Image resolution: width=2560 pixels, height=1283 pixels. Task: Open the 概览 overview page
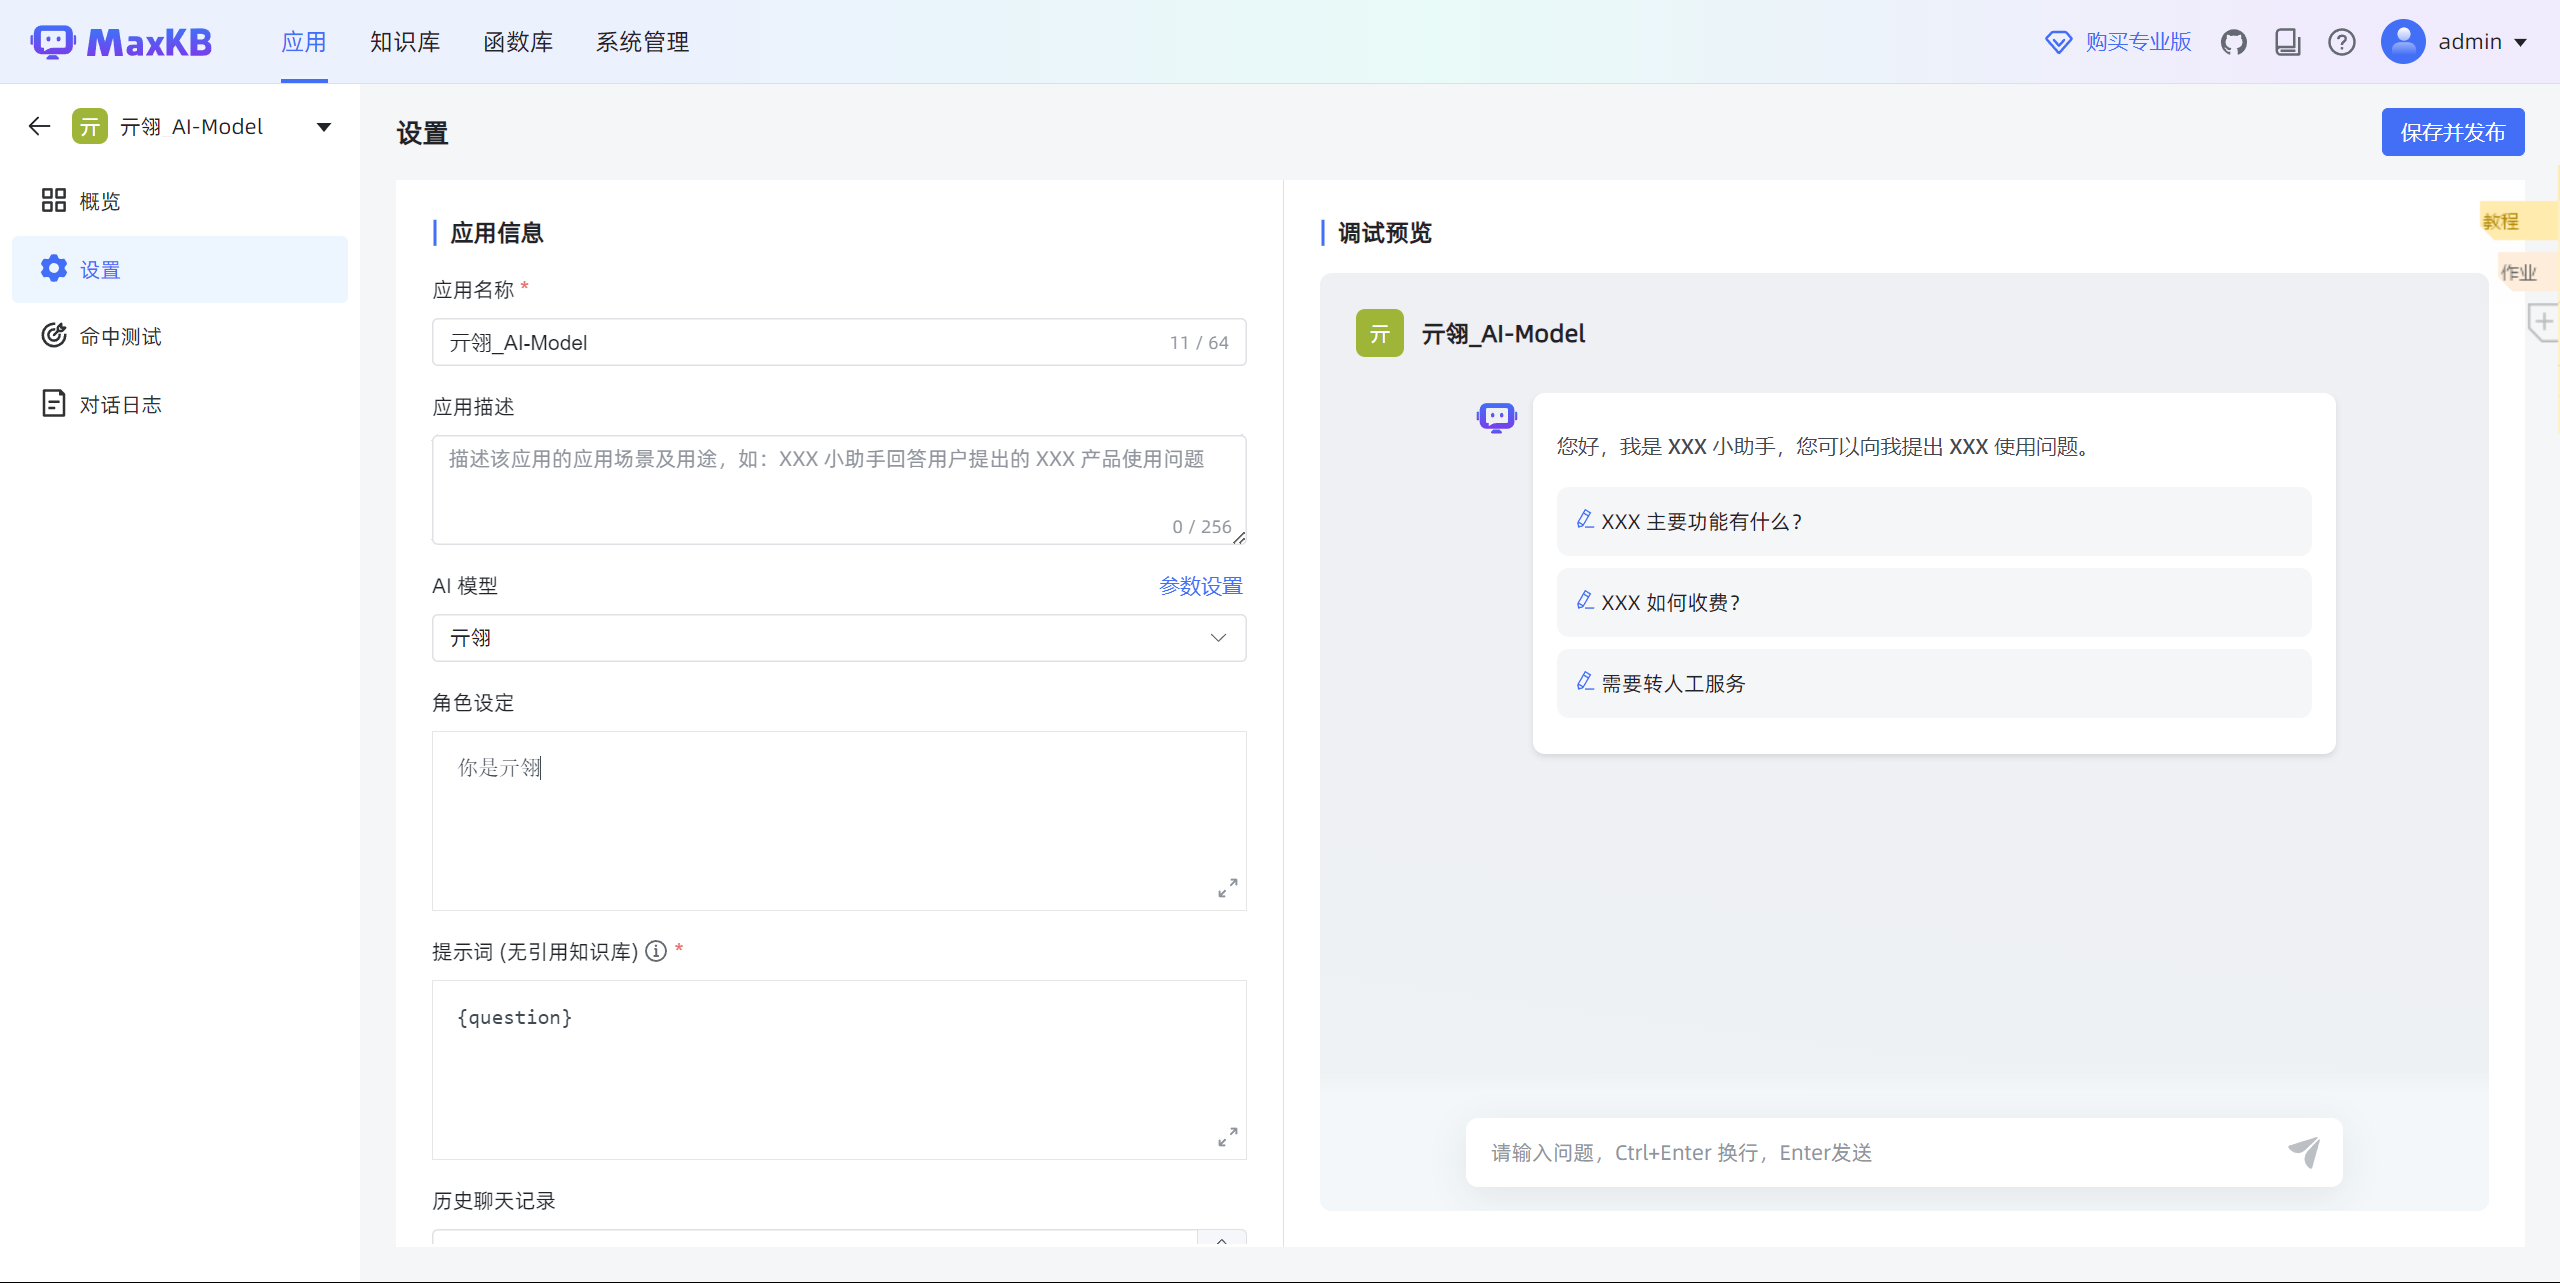click(100, 201)
